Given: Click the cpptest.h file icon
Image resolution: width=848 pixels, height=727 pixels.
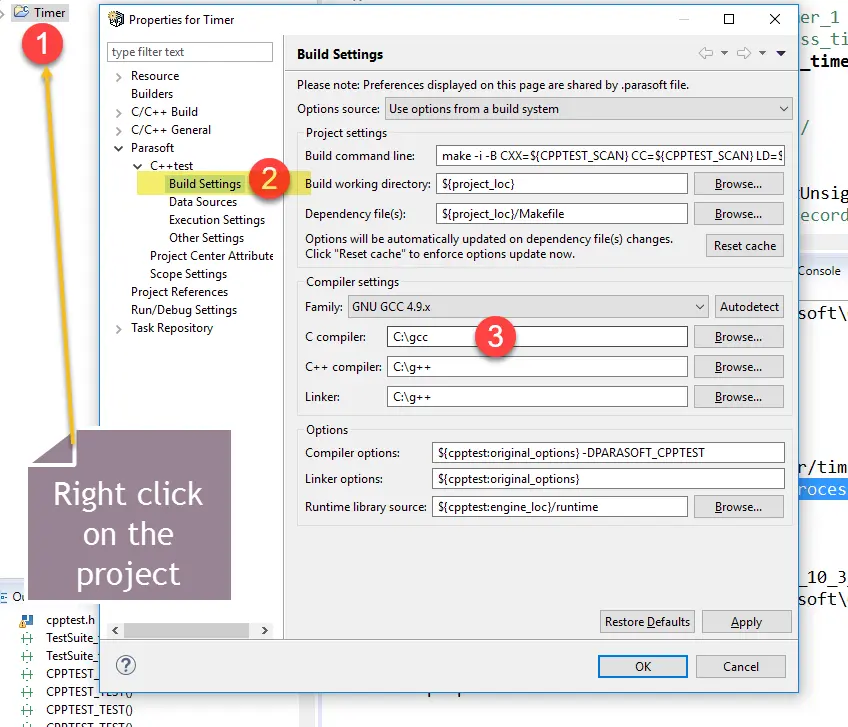Looking at the screenshot, I should (x=27, y=620).
